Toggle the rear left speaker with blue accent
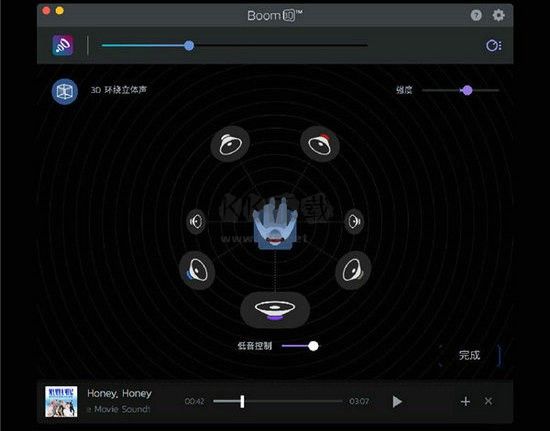The height and width of the screenshot is (431, 550). point(197,270)
